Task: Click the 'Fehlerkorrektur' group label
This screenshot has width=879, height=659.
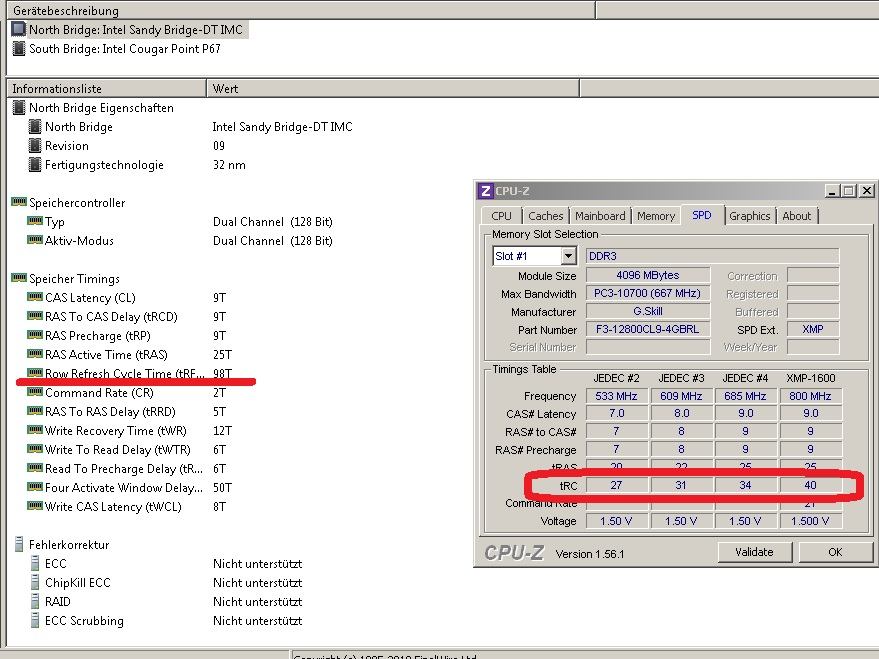Action: pos(69,545)
